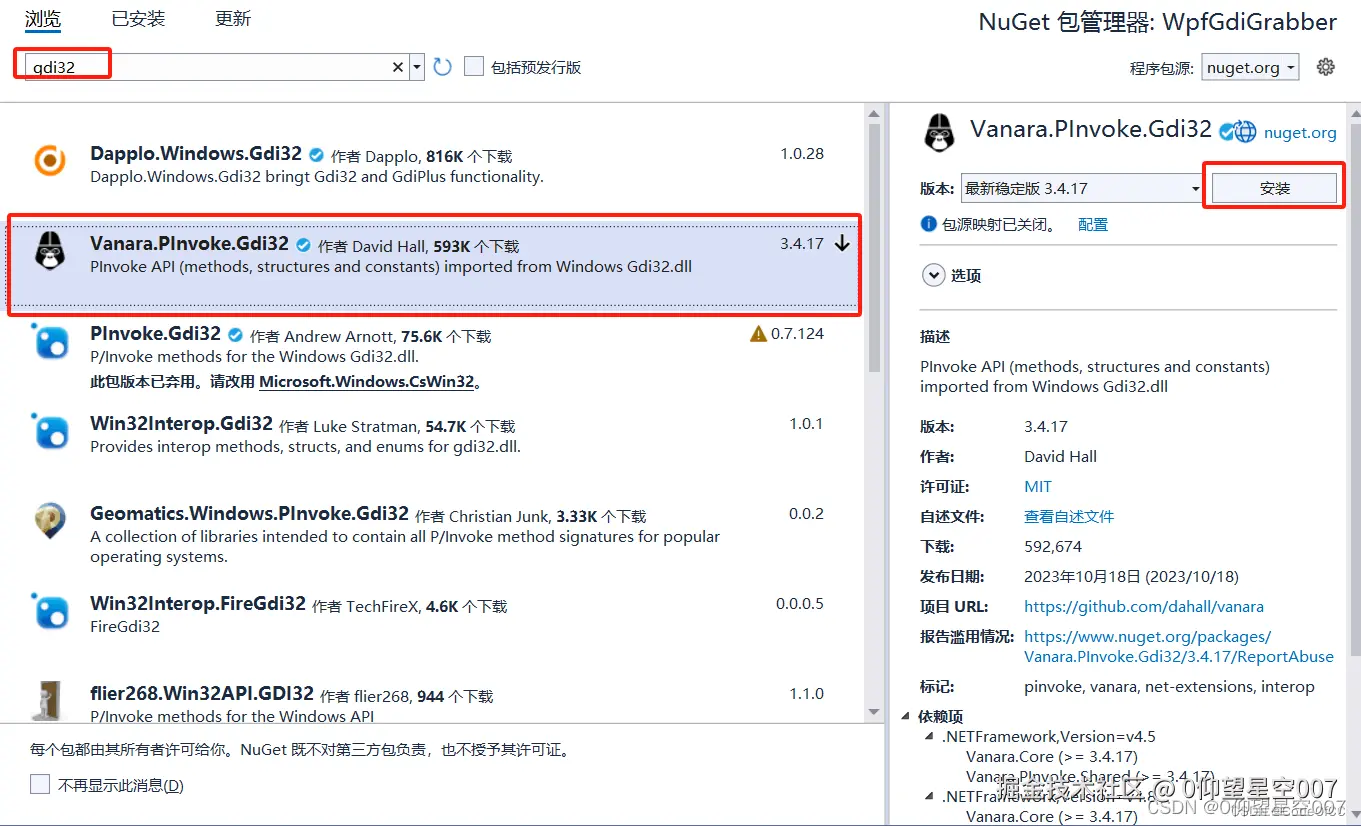Switch to the Installed tab

pyautogui.click(x=138, y=19)
